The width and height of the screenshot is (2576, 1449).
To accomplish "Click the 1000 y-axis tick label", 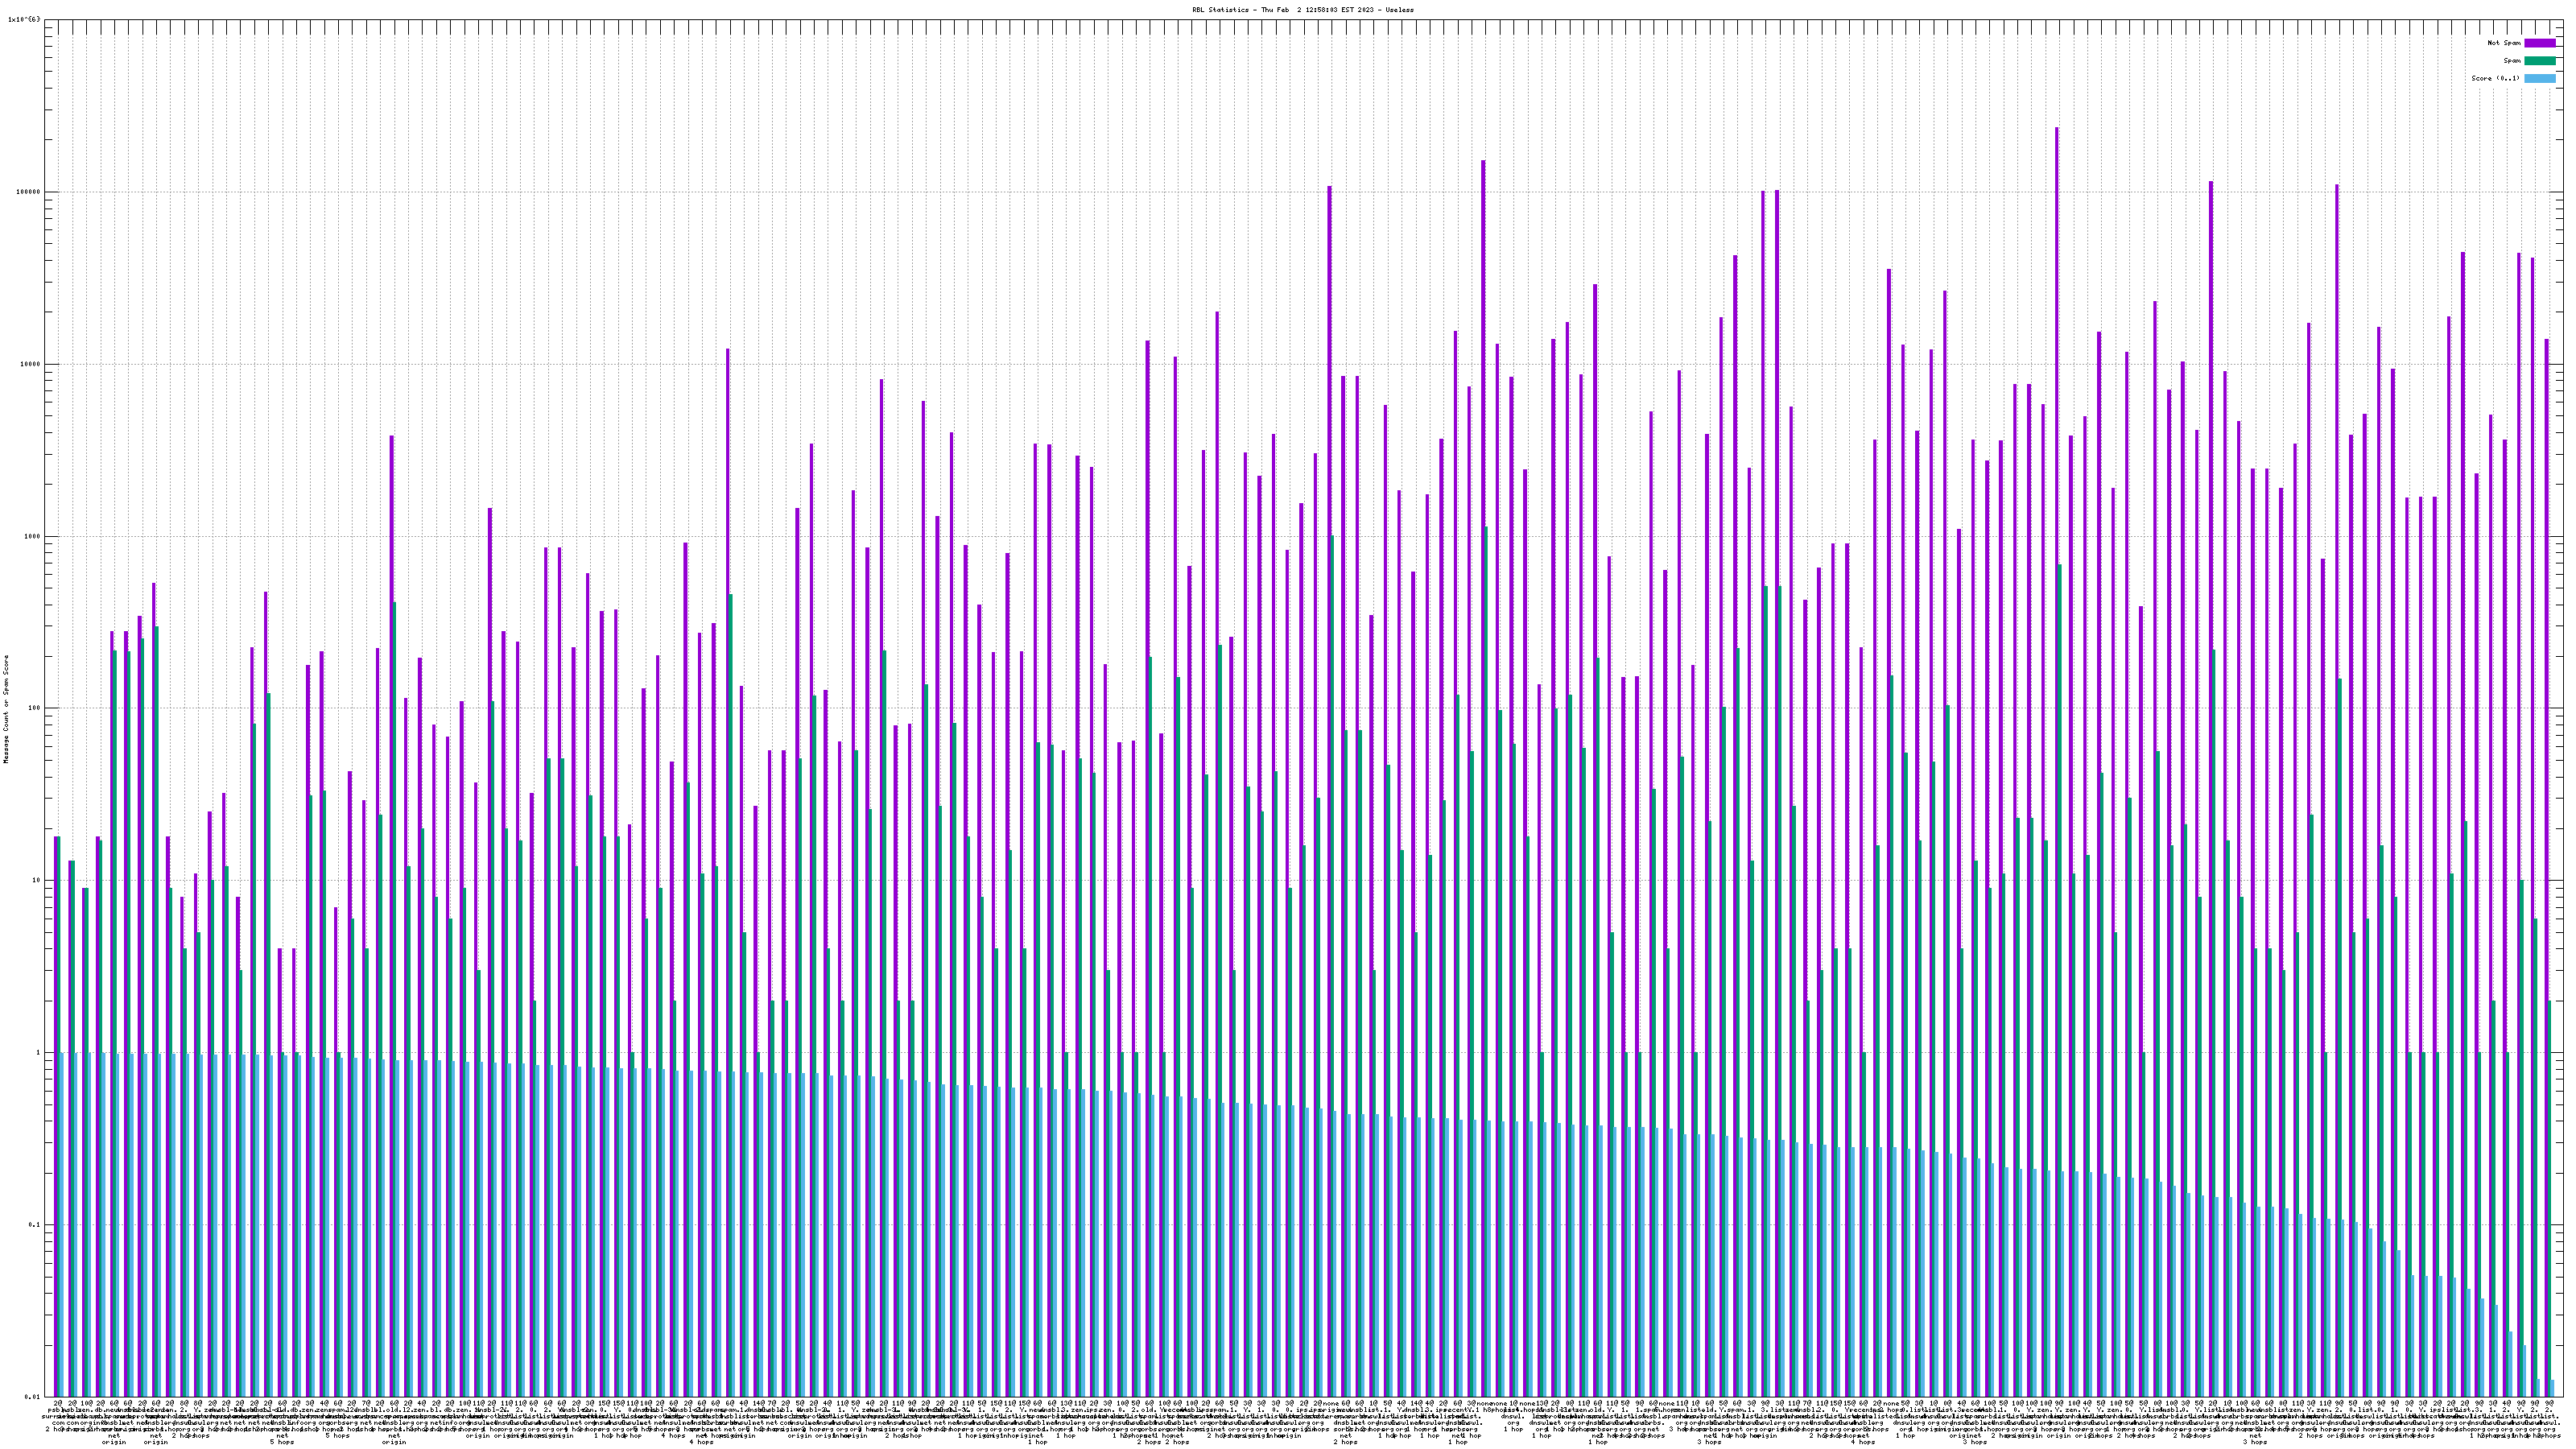I will click(x=33, y=536).
